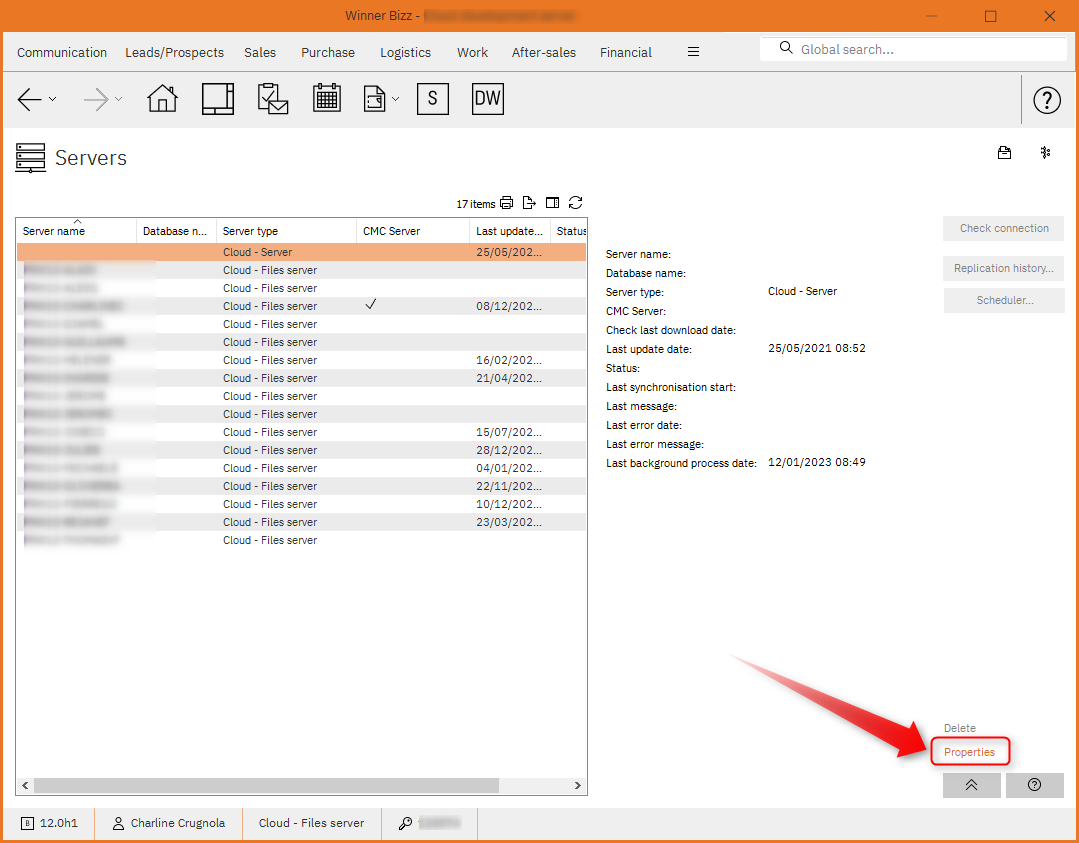The height and width of the screenshot is (843, 1079).
Task: Open Replication history
Action: coord(1003,268)
